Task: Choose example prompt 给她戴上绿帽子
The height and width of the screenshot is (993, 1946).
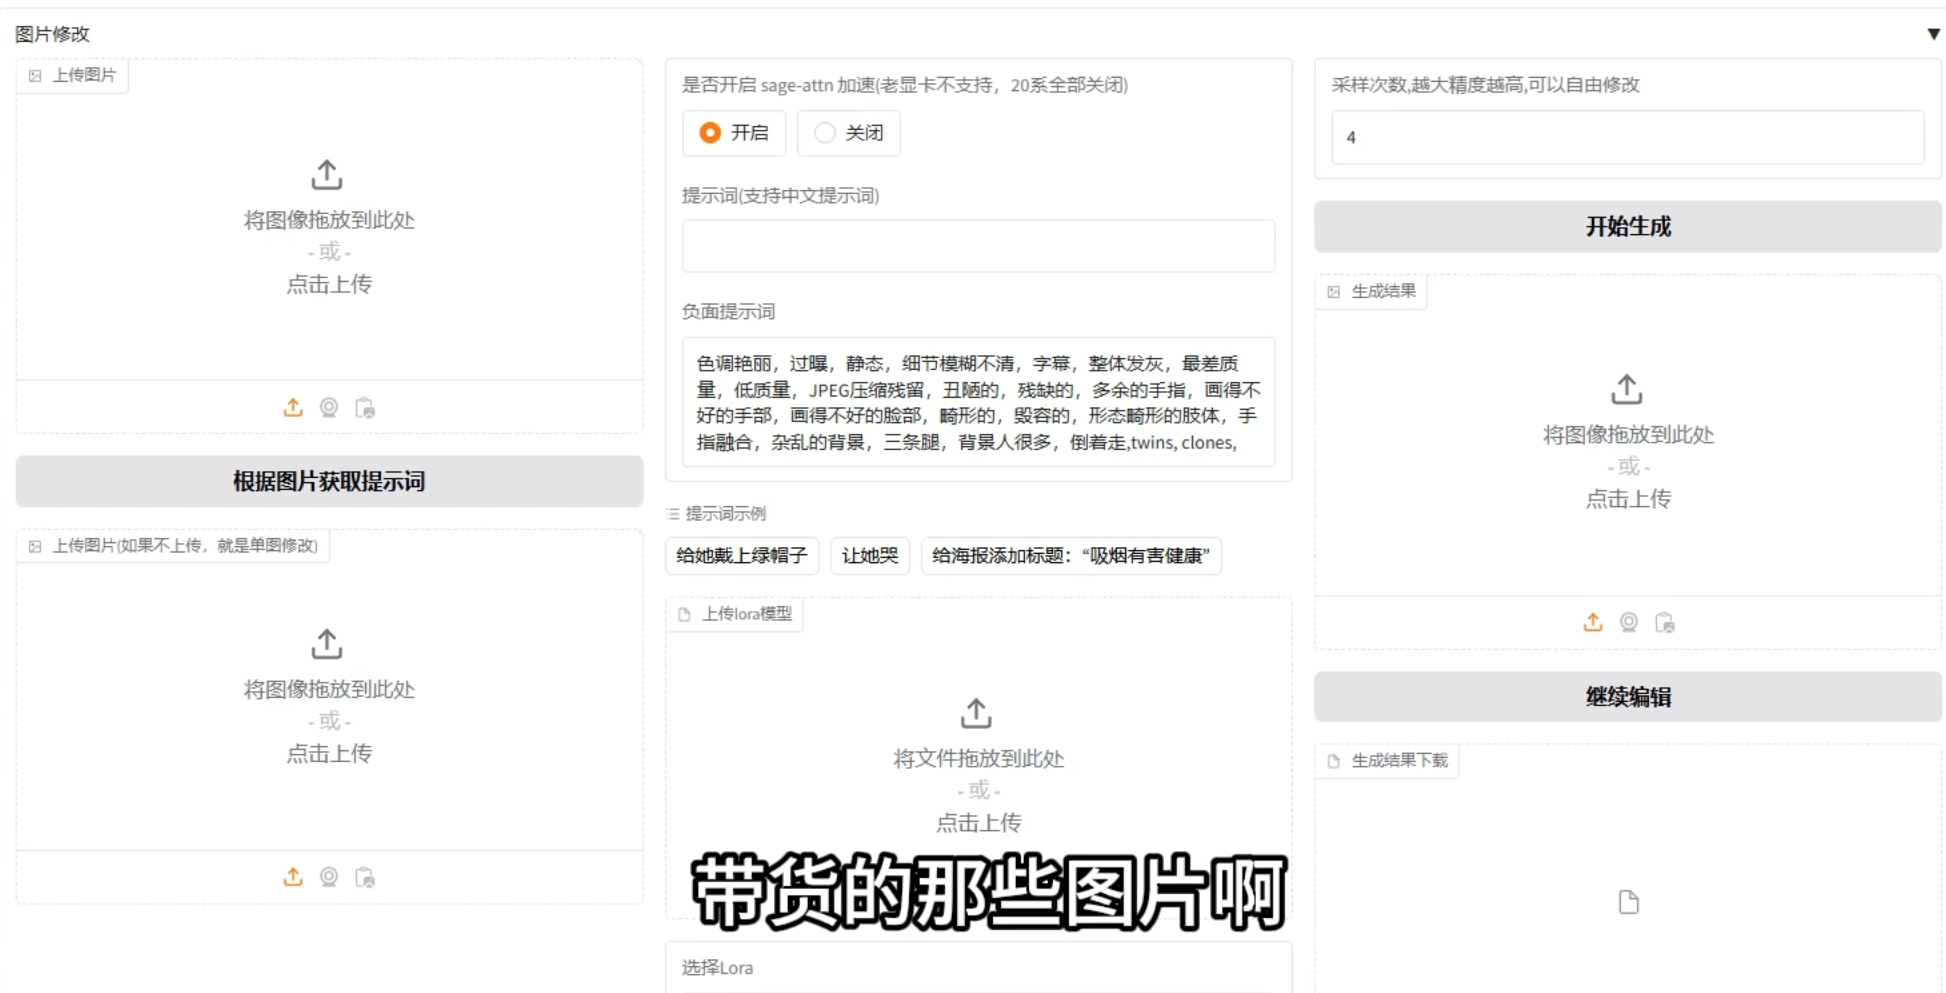Action: click(x=741, y=556)
